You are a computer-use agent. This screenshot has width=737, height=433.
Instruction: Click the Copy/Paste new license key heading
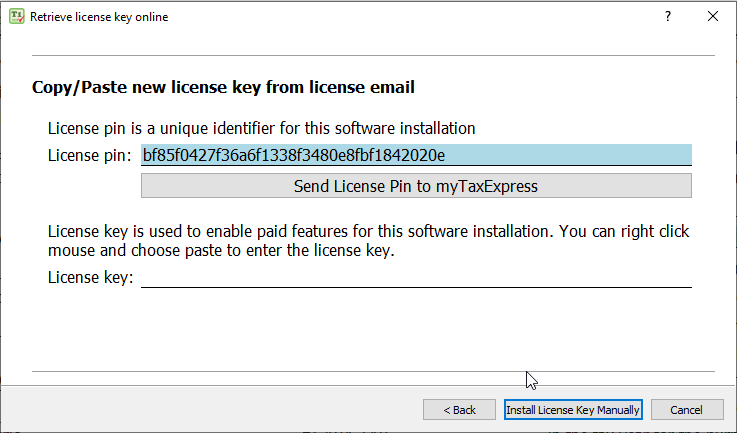(x=224, y=87)
